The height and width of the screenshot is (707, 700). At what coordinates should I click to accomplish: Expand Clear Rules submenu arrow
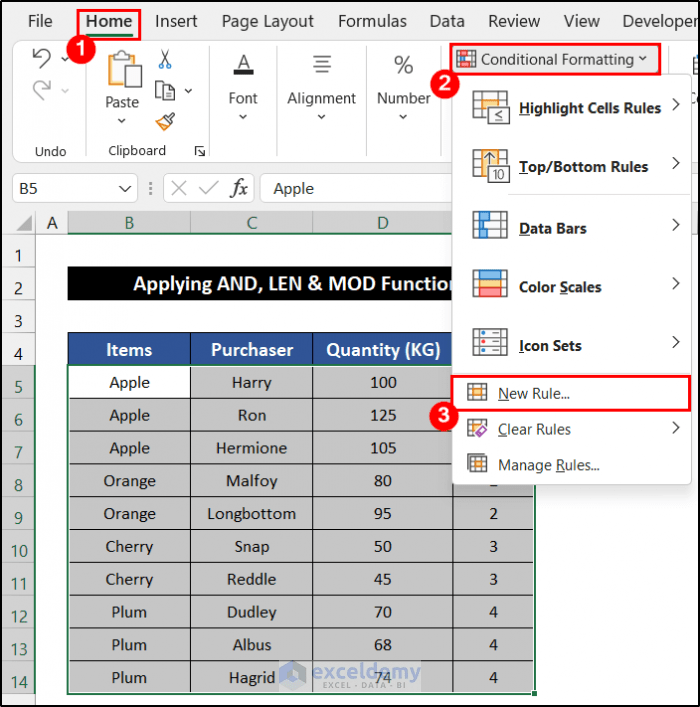[x=676, y=427]
